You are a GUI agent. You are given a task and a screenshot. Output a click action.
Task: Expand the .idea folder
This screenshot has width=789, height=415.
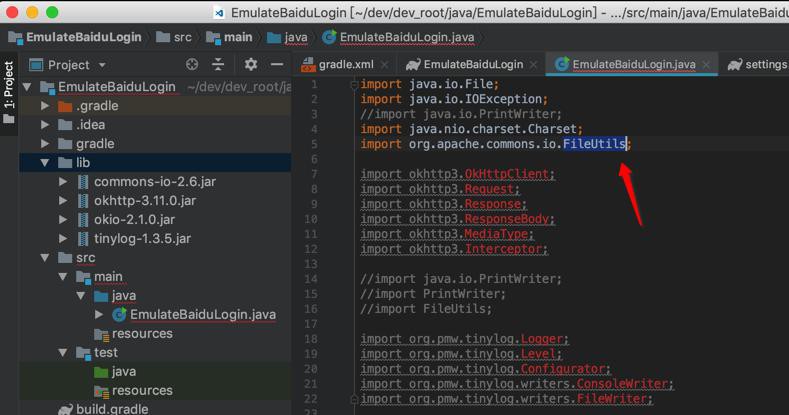pos(45,125)
